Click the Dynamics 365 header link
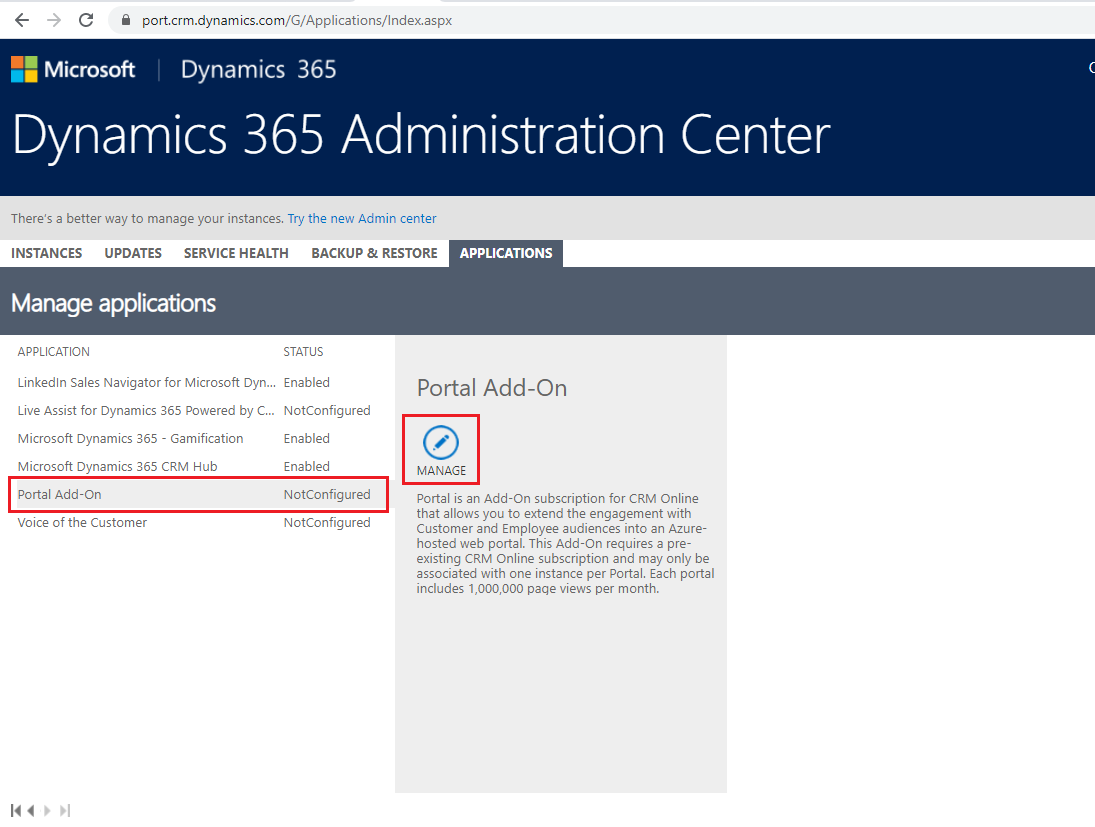The image size is (1095, 827). pos(258,69)
